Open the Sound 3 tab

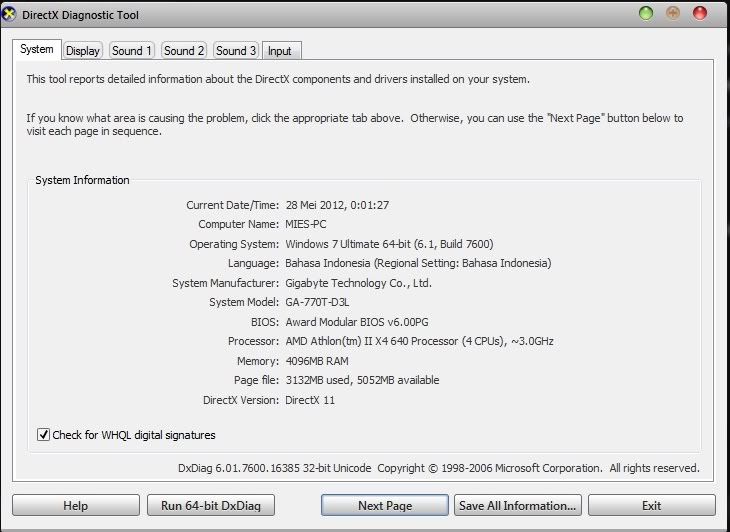click(236, 51)
